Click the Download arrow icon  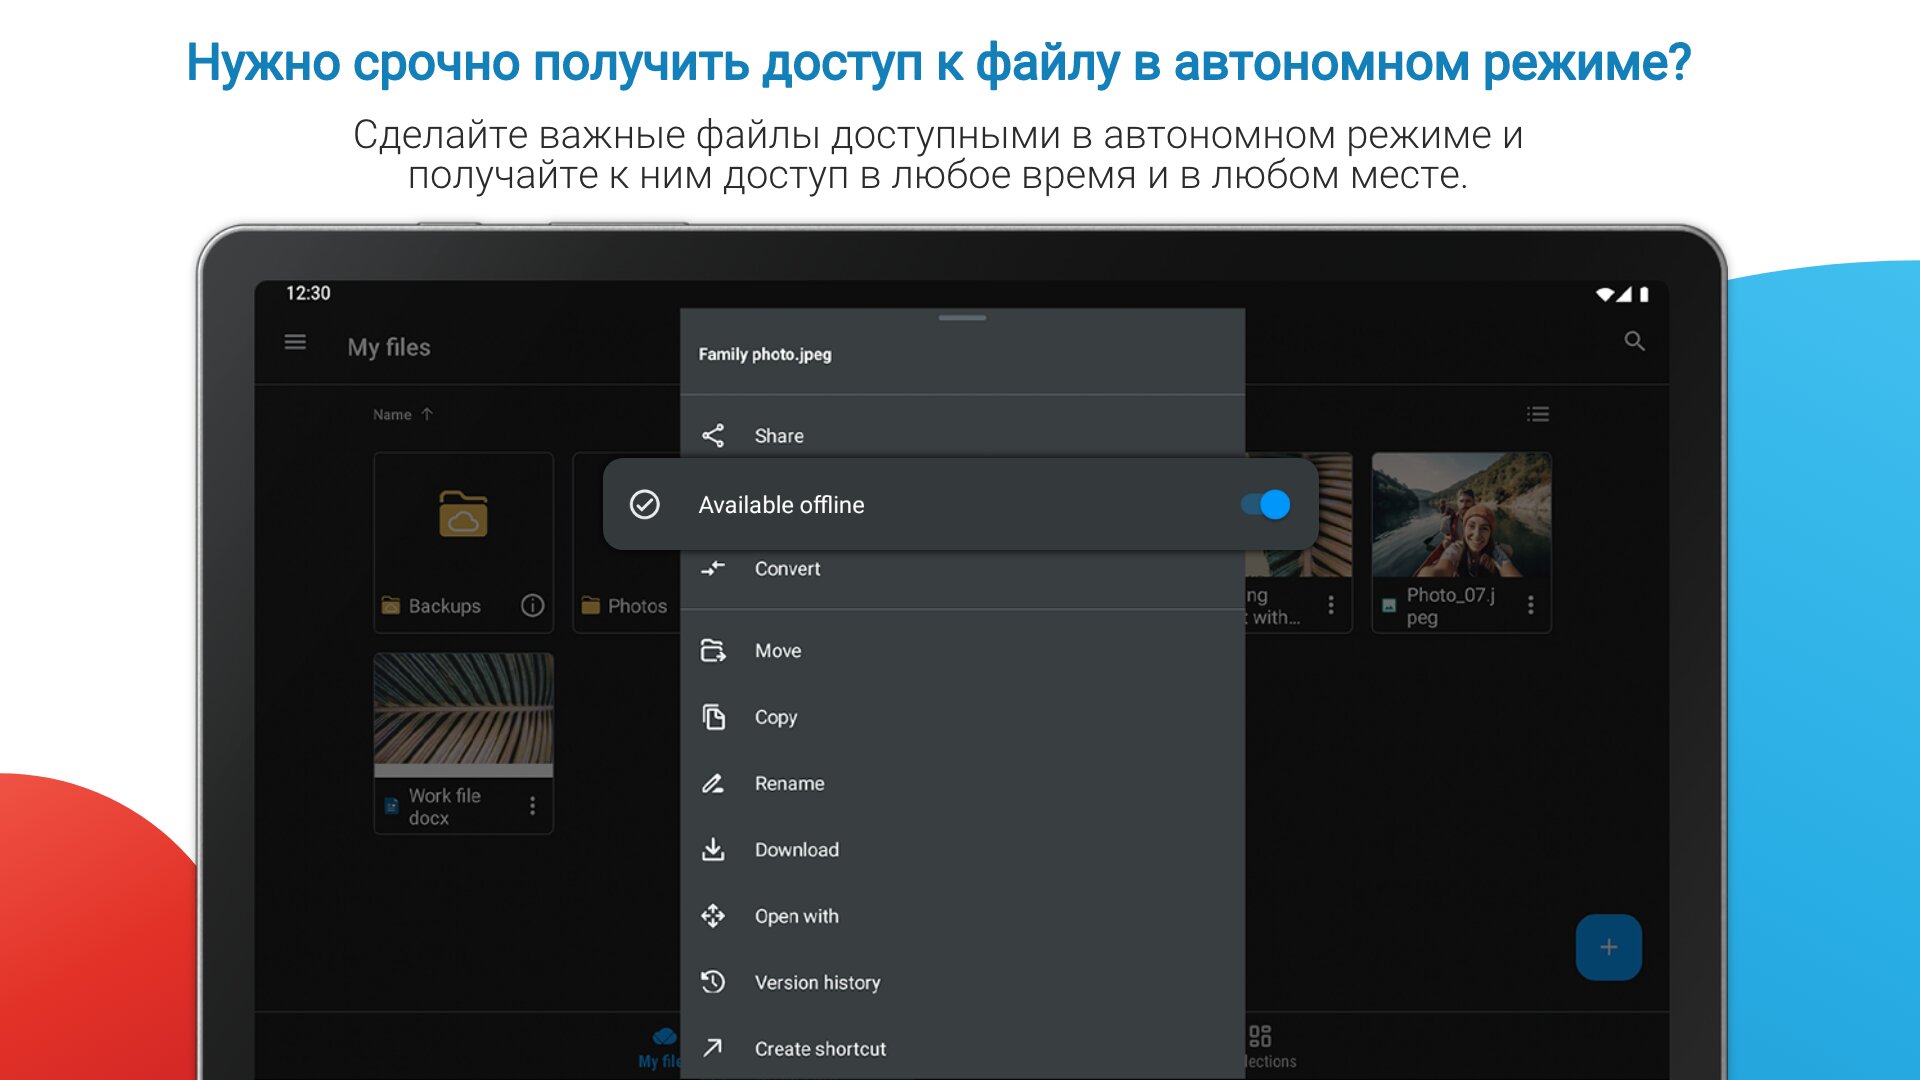pyautogui.click(x=713, y=849)
